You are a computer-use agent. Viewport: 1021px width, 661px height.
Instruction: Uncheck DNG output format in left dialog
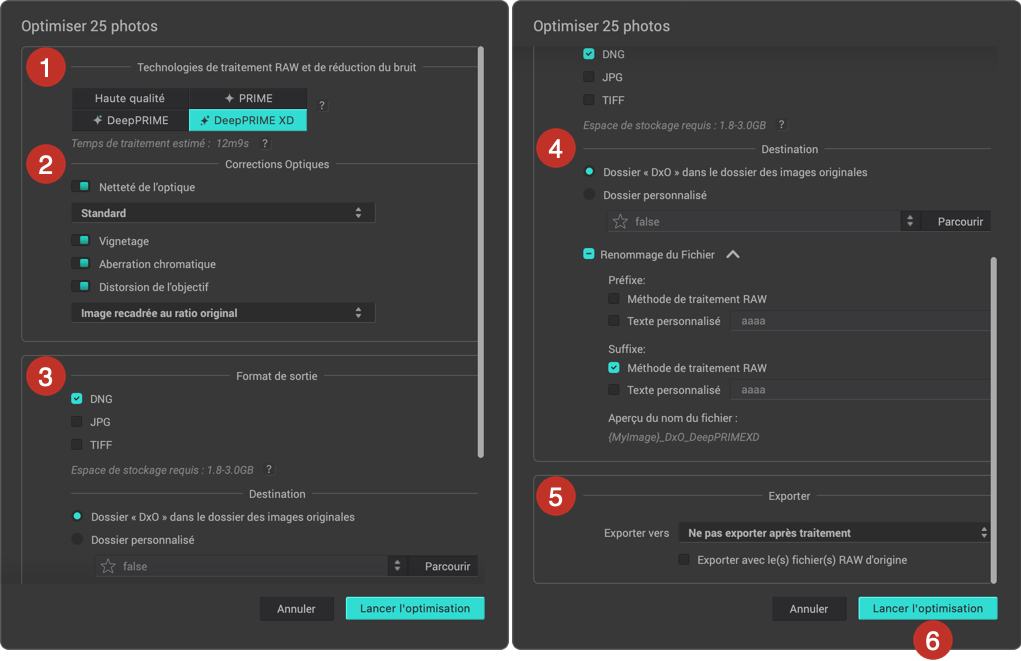[x=77, y=399]
